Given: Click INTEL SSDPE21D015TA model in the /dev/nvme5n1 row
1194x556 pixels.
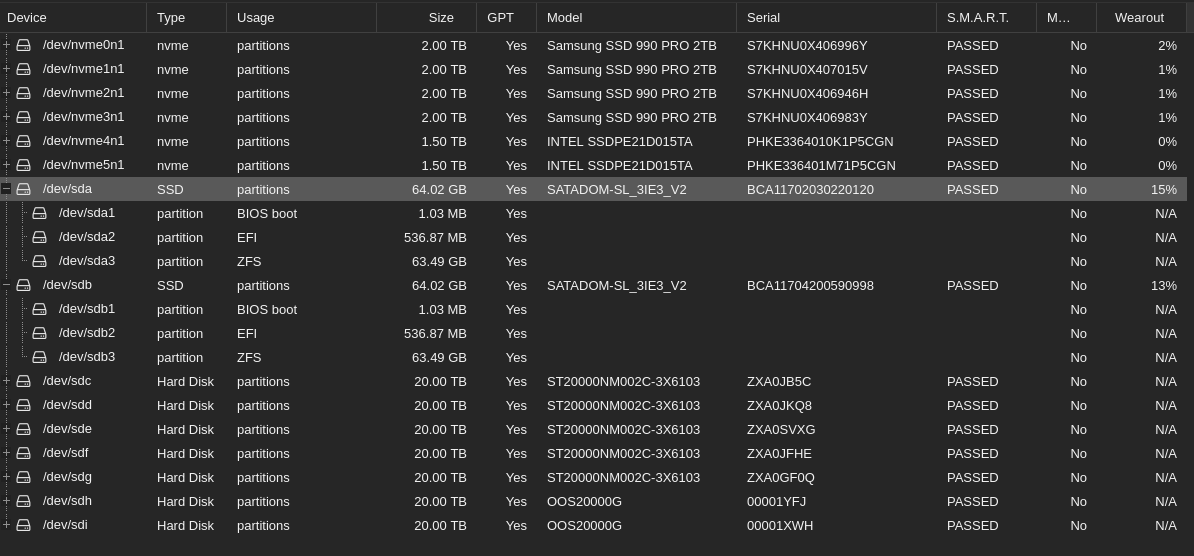Looking at the screenshot, I should point(620,165).
